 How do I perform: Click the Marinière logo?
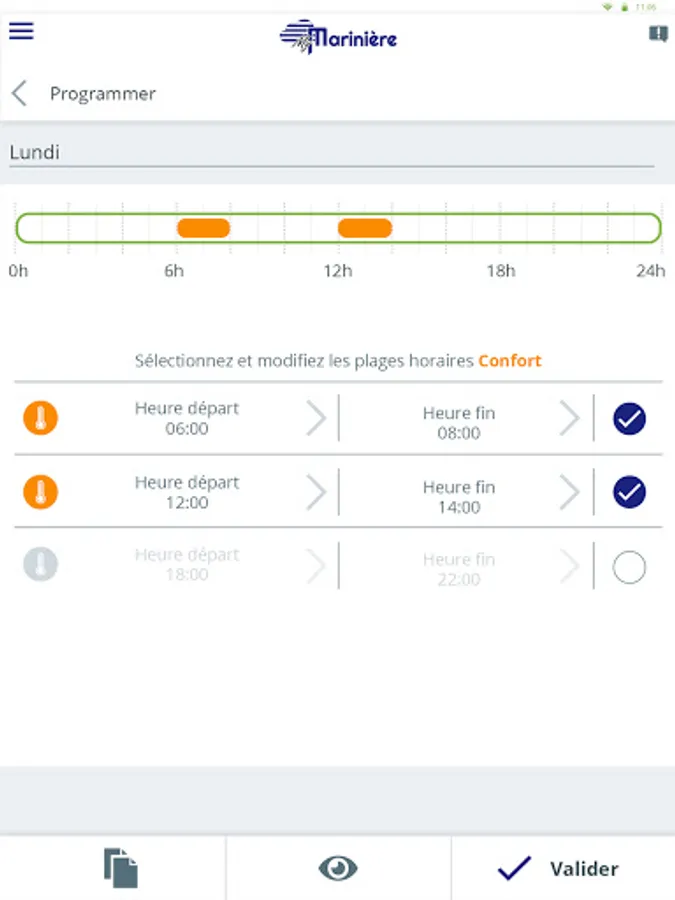(x=338, y=38)
